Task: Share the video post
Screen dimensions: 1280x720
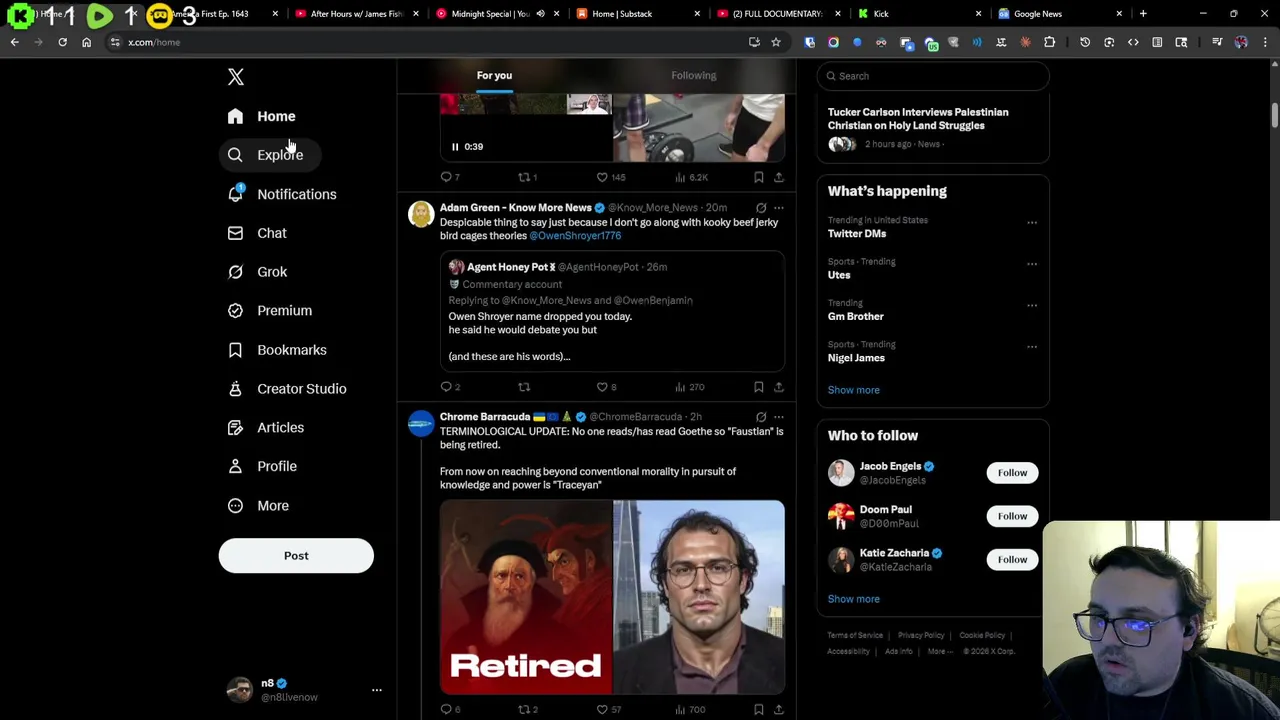Action: [x=779, y=177]
